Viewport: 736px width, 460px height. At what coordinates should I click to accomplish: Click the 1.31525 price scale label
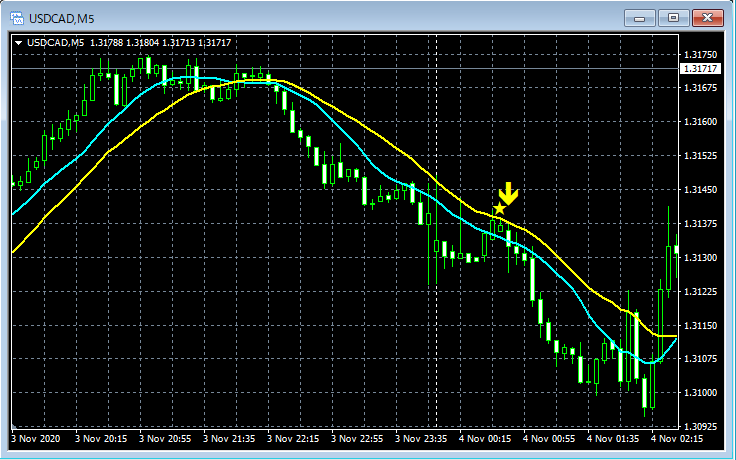(x=700, y=155)
